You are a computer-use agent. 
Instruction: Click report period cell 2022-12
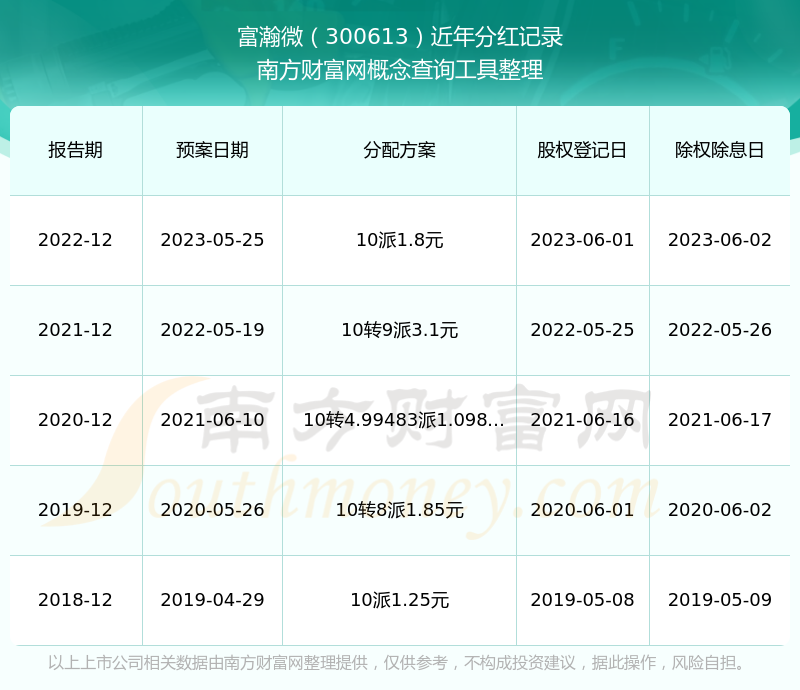76,240
